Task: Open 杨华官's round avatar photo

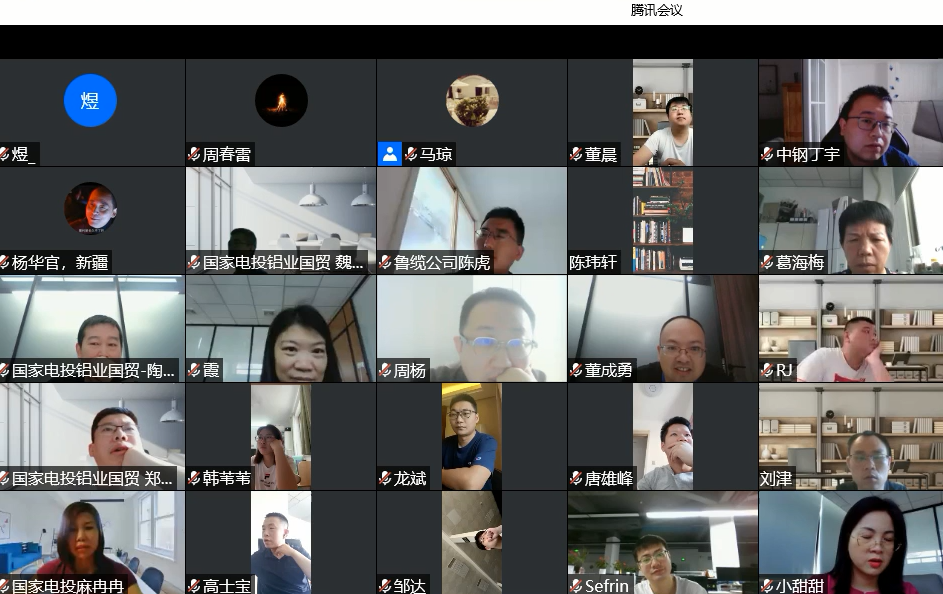Action: (90, 208)
